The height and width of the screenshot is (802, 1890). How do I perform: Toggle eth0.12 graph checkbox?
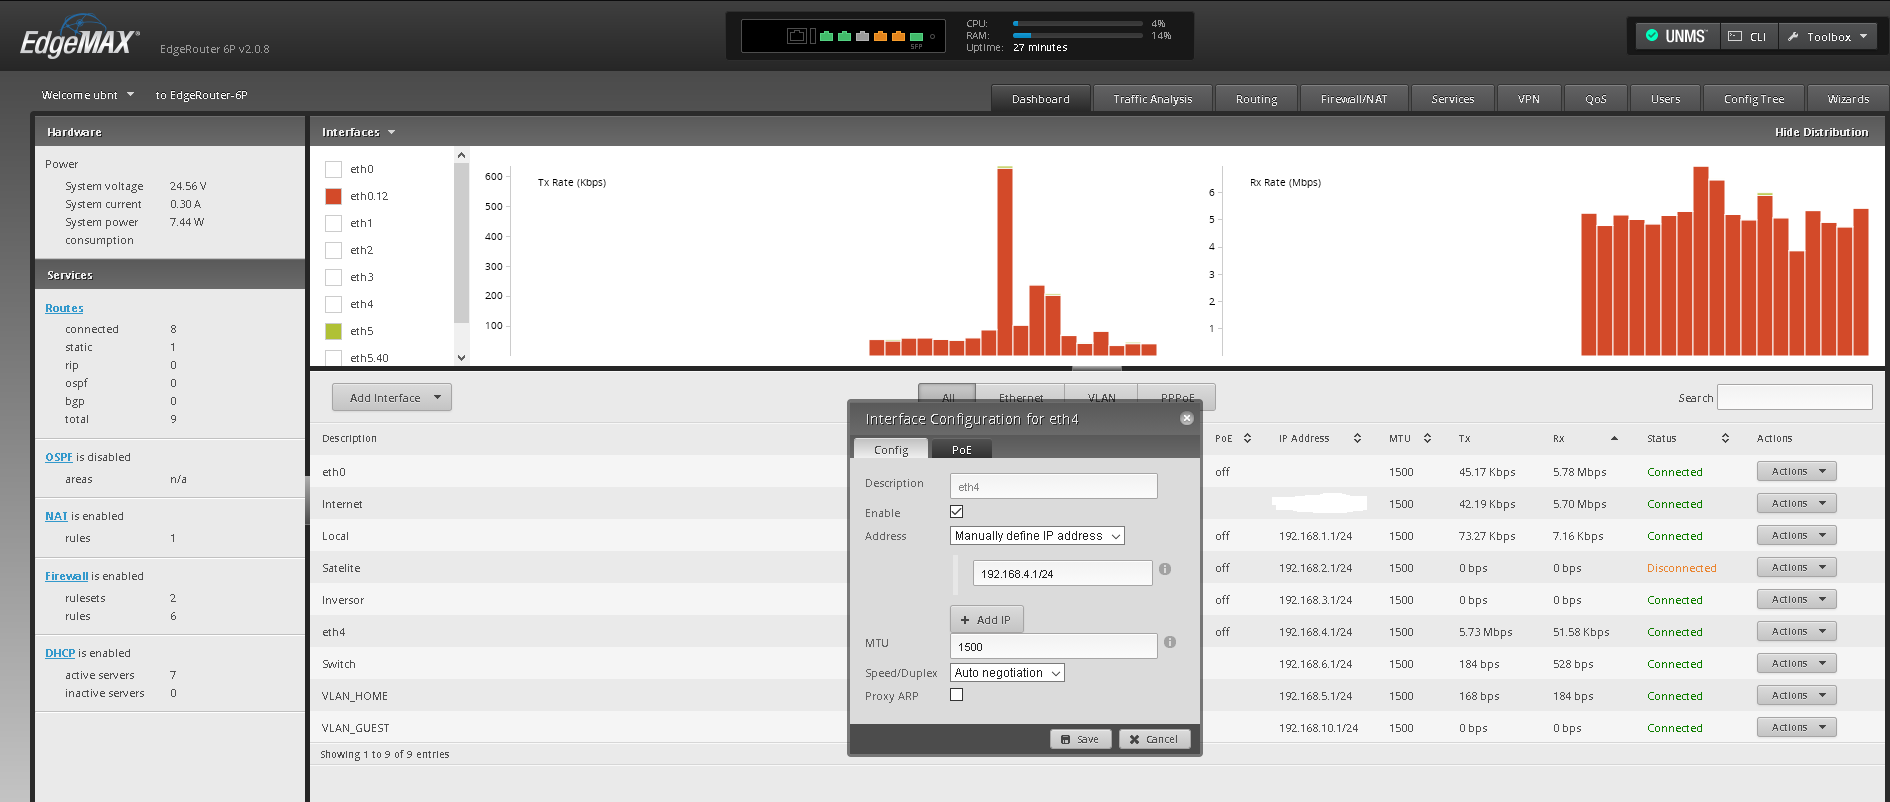coord(334,196)
